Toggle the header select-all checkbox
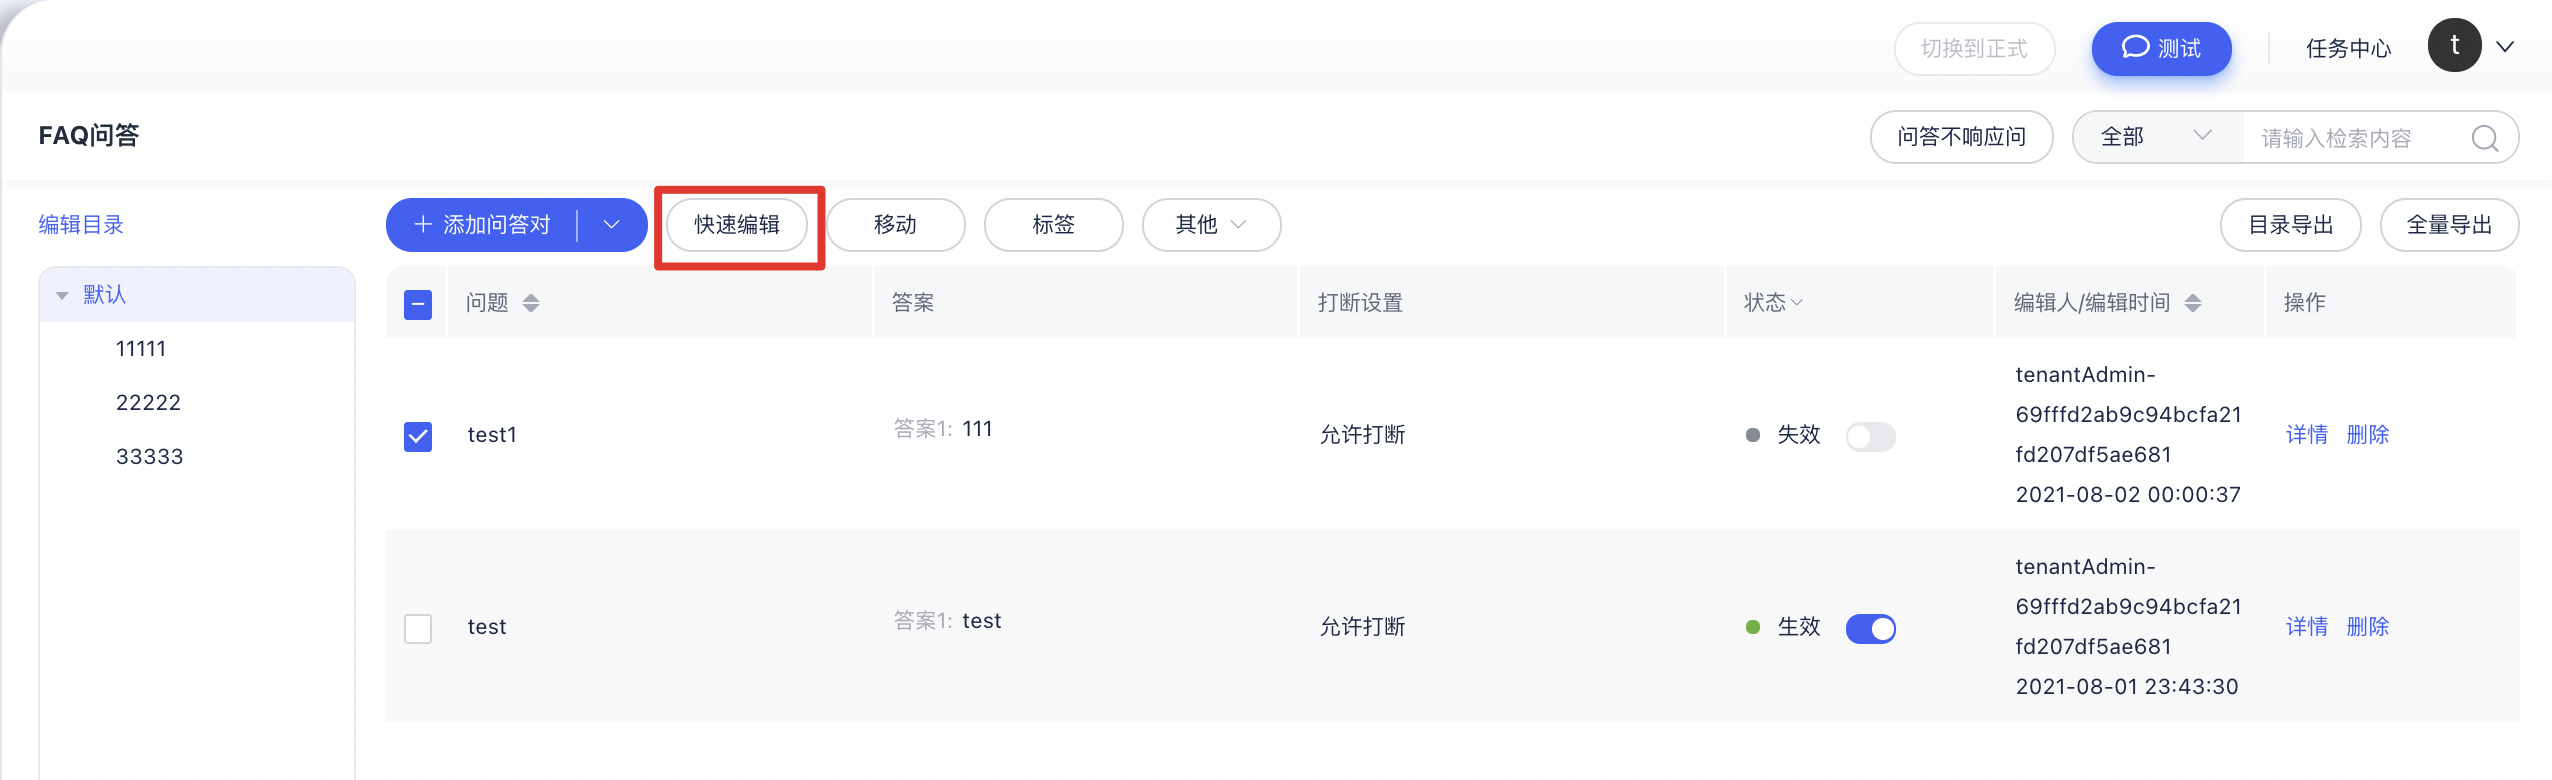 point(418,304)
